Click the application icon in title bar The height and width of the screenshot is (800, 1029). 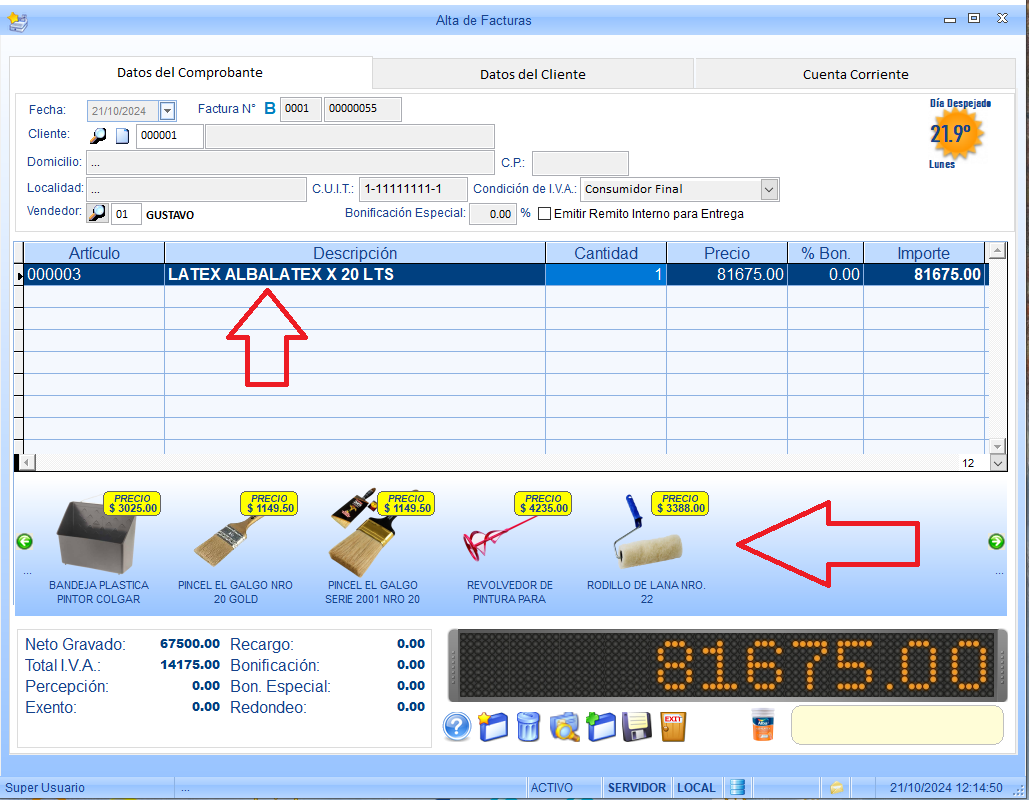18,22
